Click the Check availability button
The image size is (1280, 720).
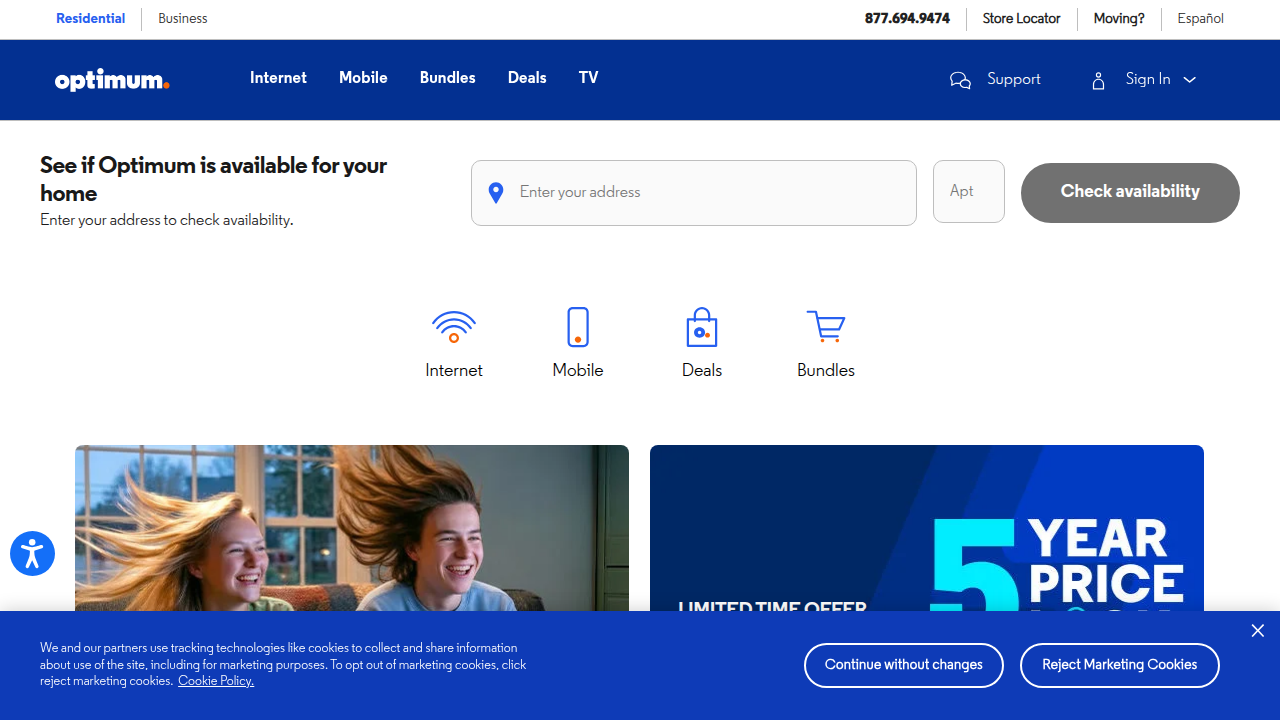click(1130, 193)
